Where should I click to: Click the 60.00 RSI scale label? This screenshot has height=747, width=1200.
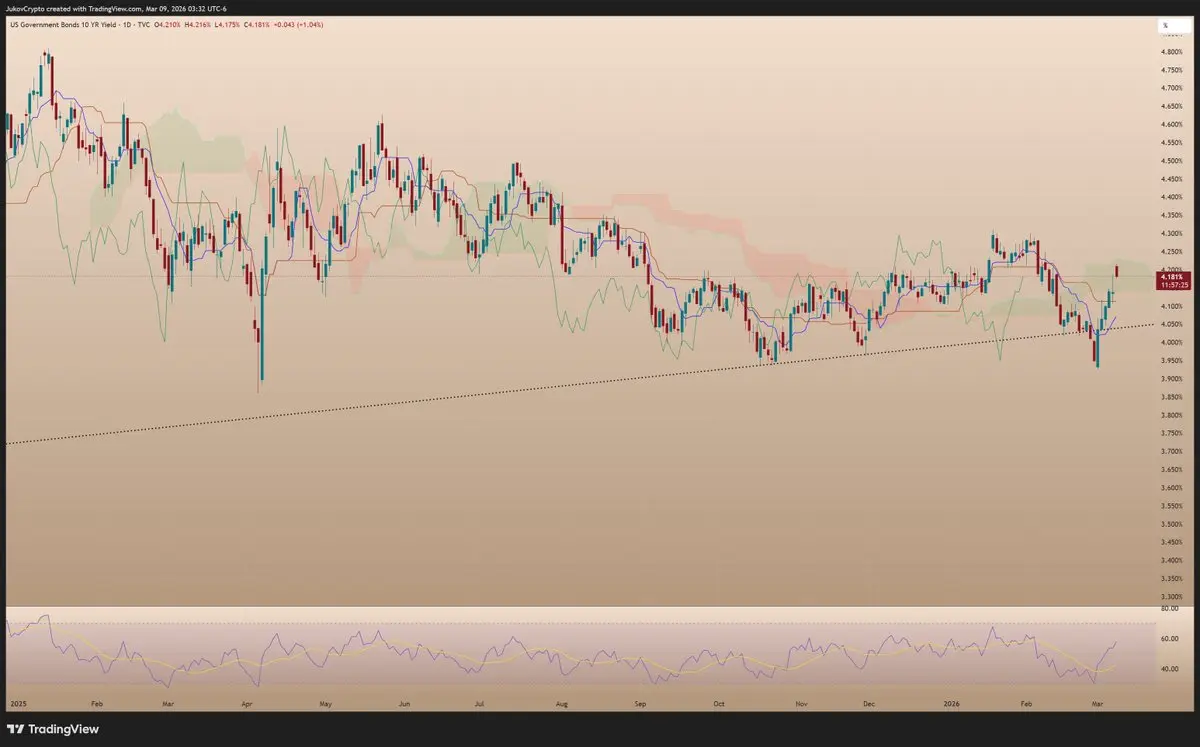pyautogui.click(x=1170, y=638)
